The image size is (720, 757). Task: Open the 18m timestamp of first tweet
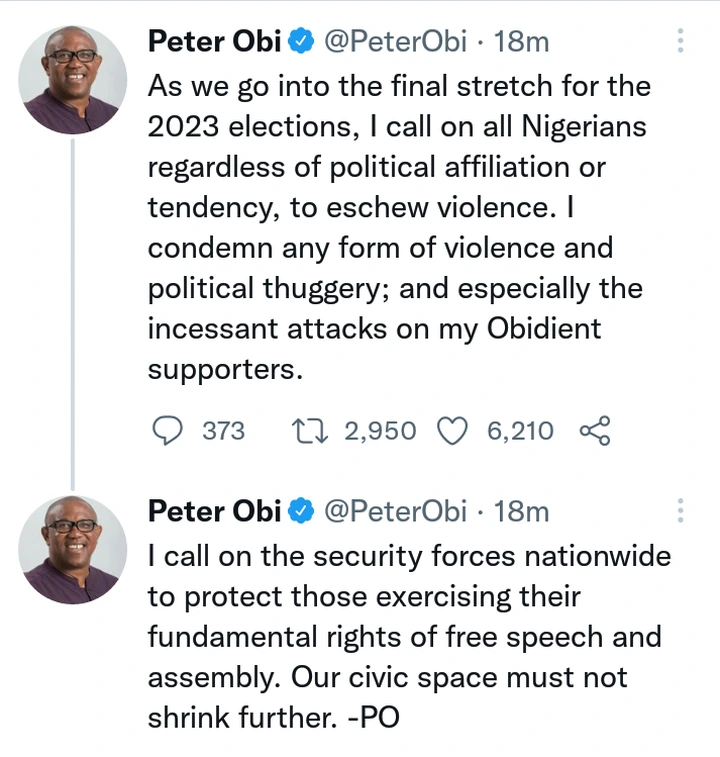tap(521, 41)
